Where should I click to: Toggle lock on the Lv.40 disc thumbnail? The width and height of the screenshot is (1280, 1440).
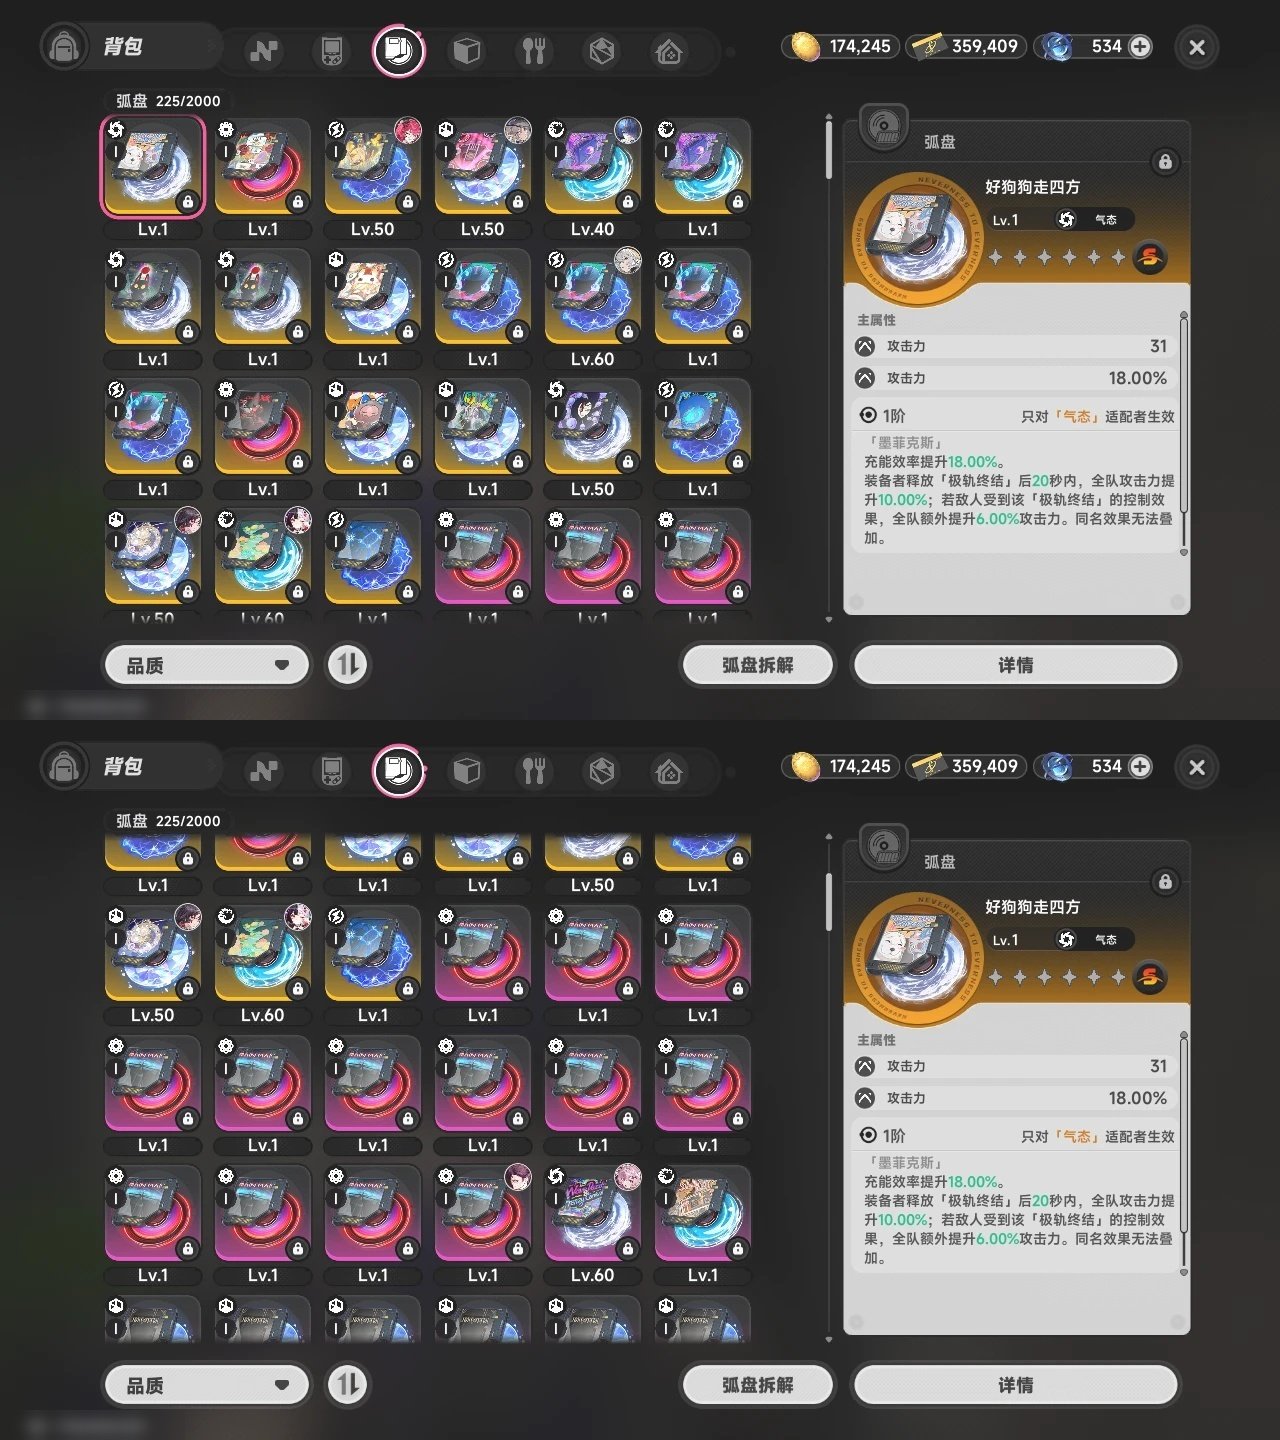(x=627, y=202)
